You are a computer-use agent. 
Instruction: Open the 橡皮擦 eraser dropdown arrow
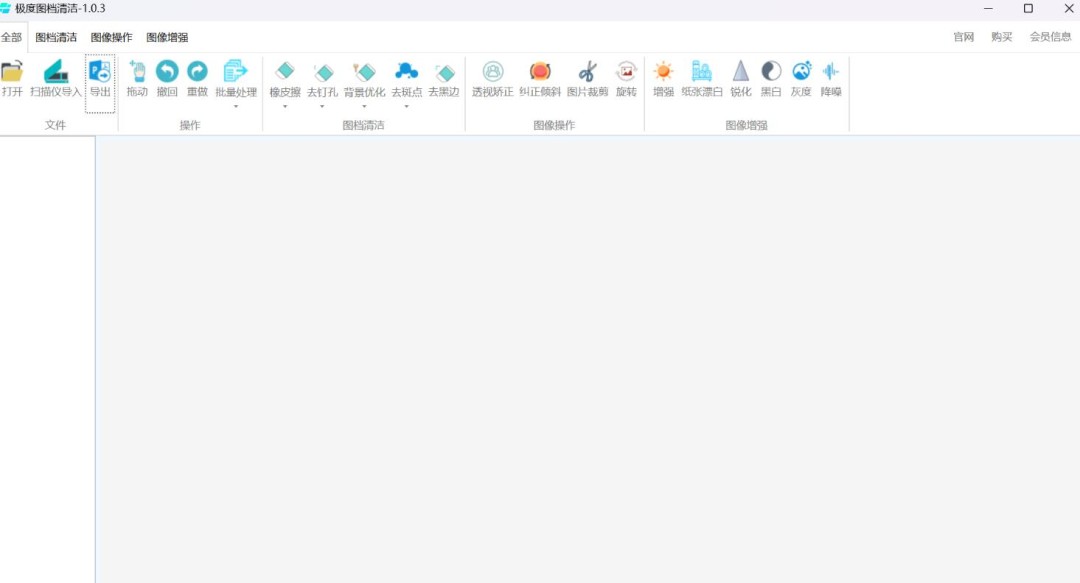(285, 106)
